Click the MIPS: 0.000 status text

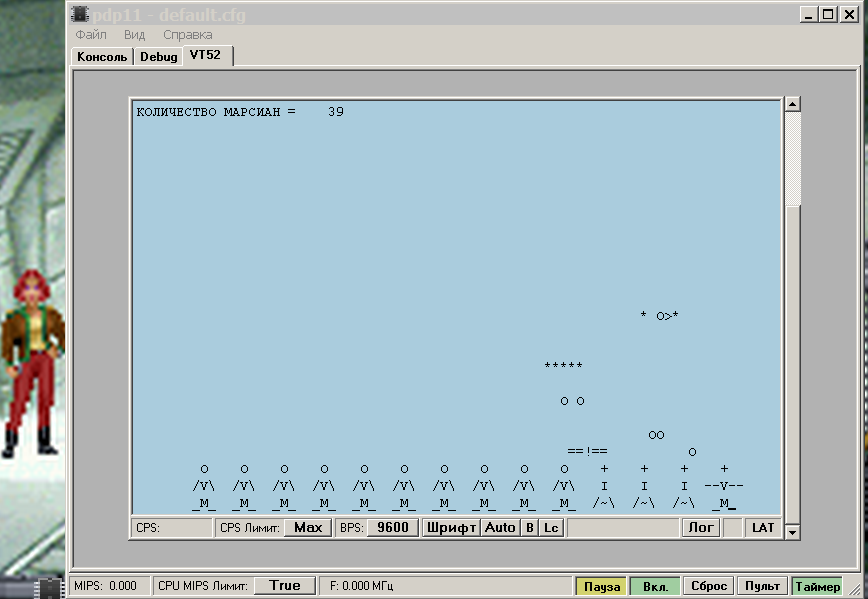tap(105, 586)
